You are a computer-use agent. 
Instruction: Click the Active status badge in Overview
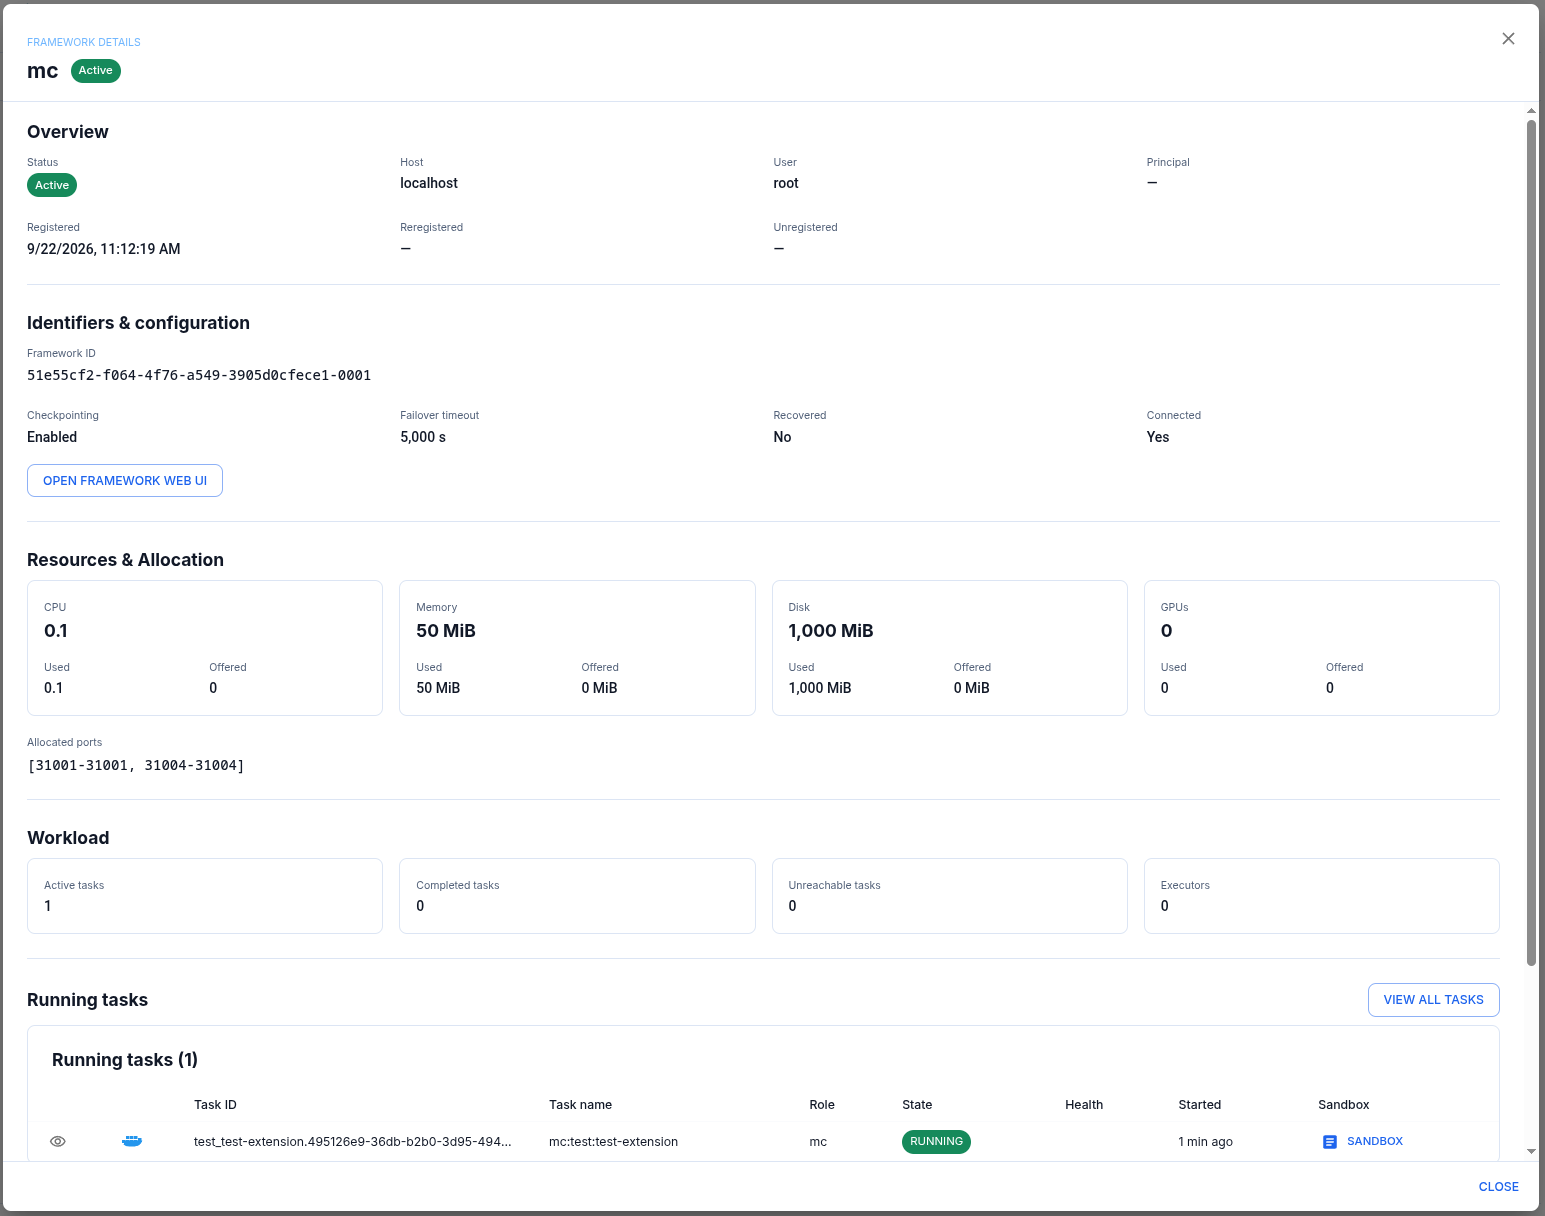coord(52,185)
